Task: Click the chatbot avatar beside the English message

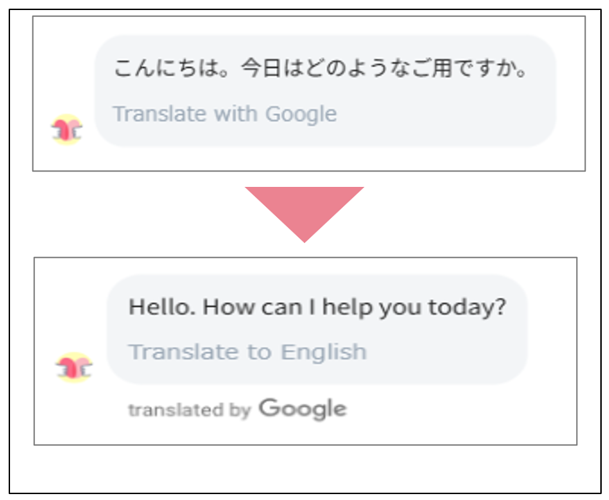Action: coord(72,367)
